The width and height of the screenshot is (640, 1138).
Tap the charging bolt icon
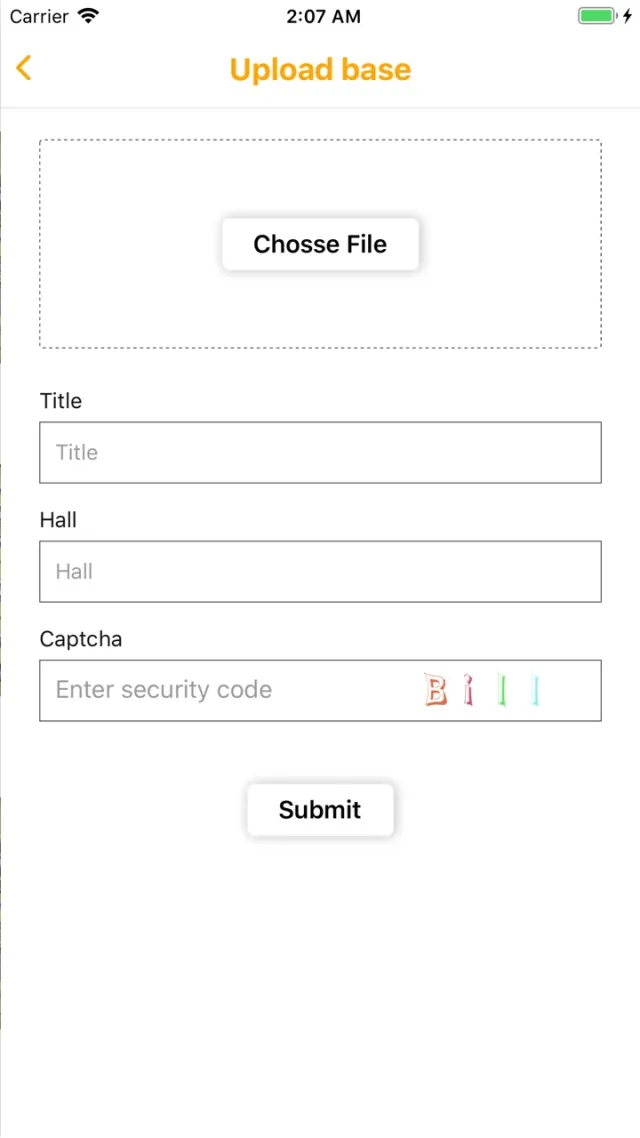[x=628, y=16]
